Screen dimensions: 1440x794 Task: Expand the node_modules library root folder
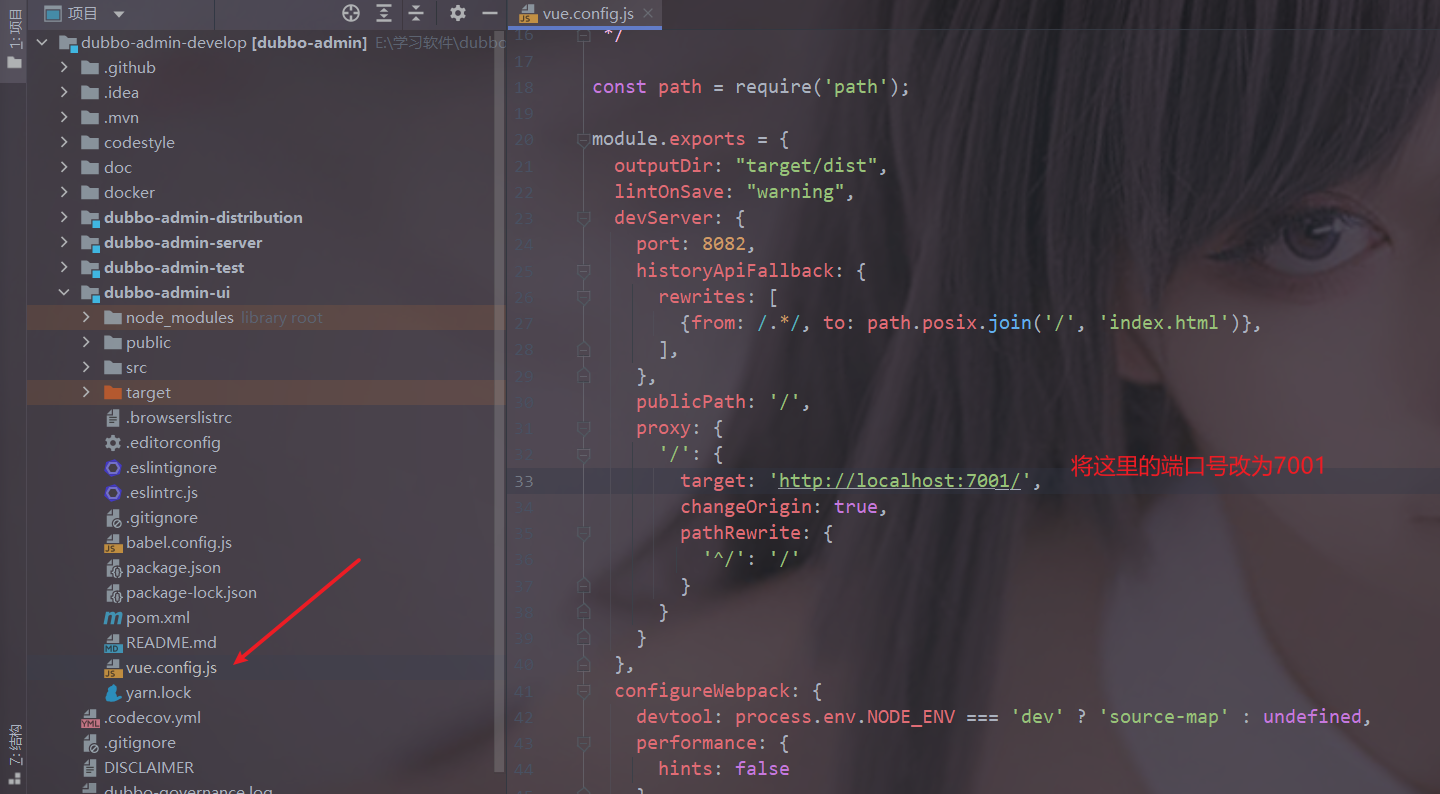[x=86, y=318]
